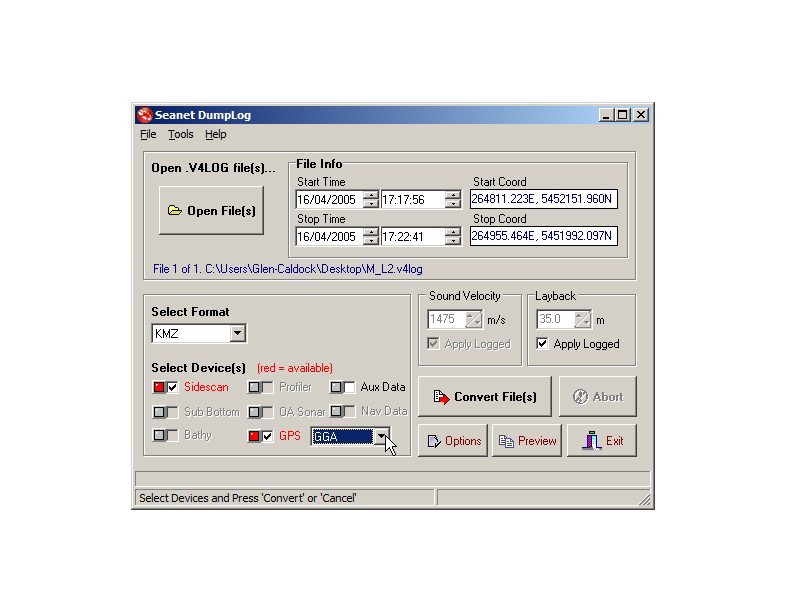Click the conversion progress bar
This screenshot has height=612, width=786.
(x=392, y=479)
